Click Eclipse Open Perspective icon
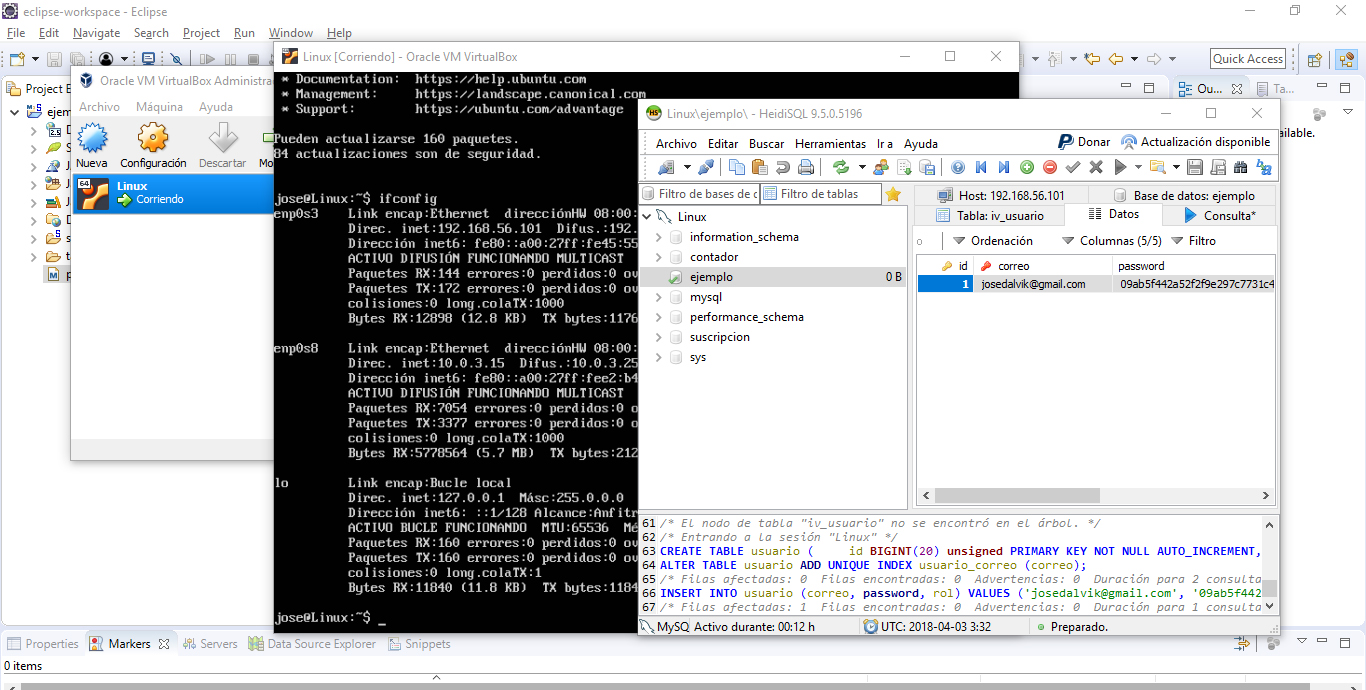Screen dimensions: 1366x690 pos(1315,59)
